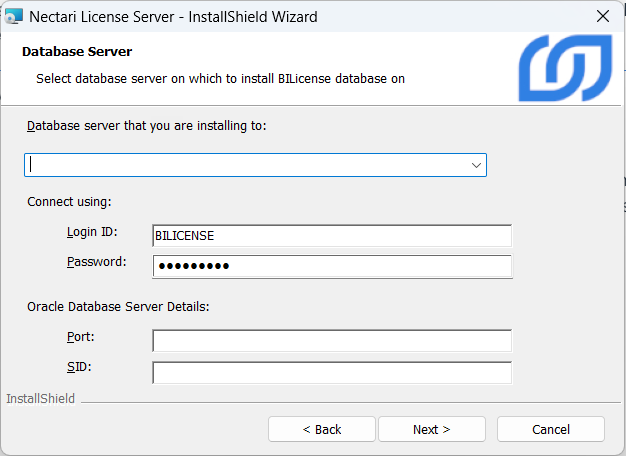626x456 pixels.
Task: Click the "Database server that you are installing to" label
Action: [x=147, y=126]
